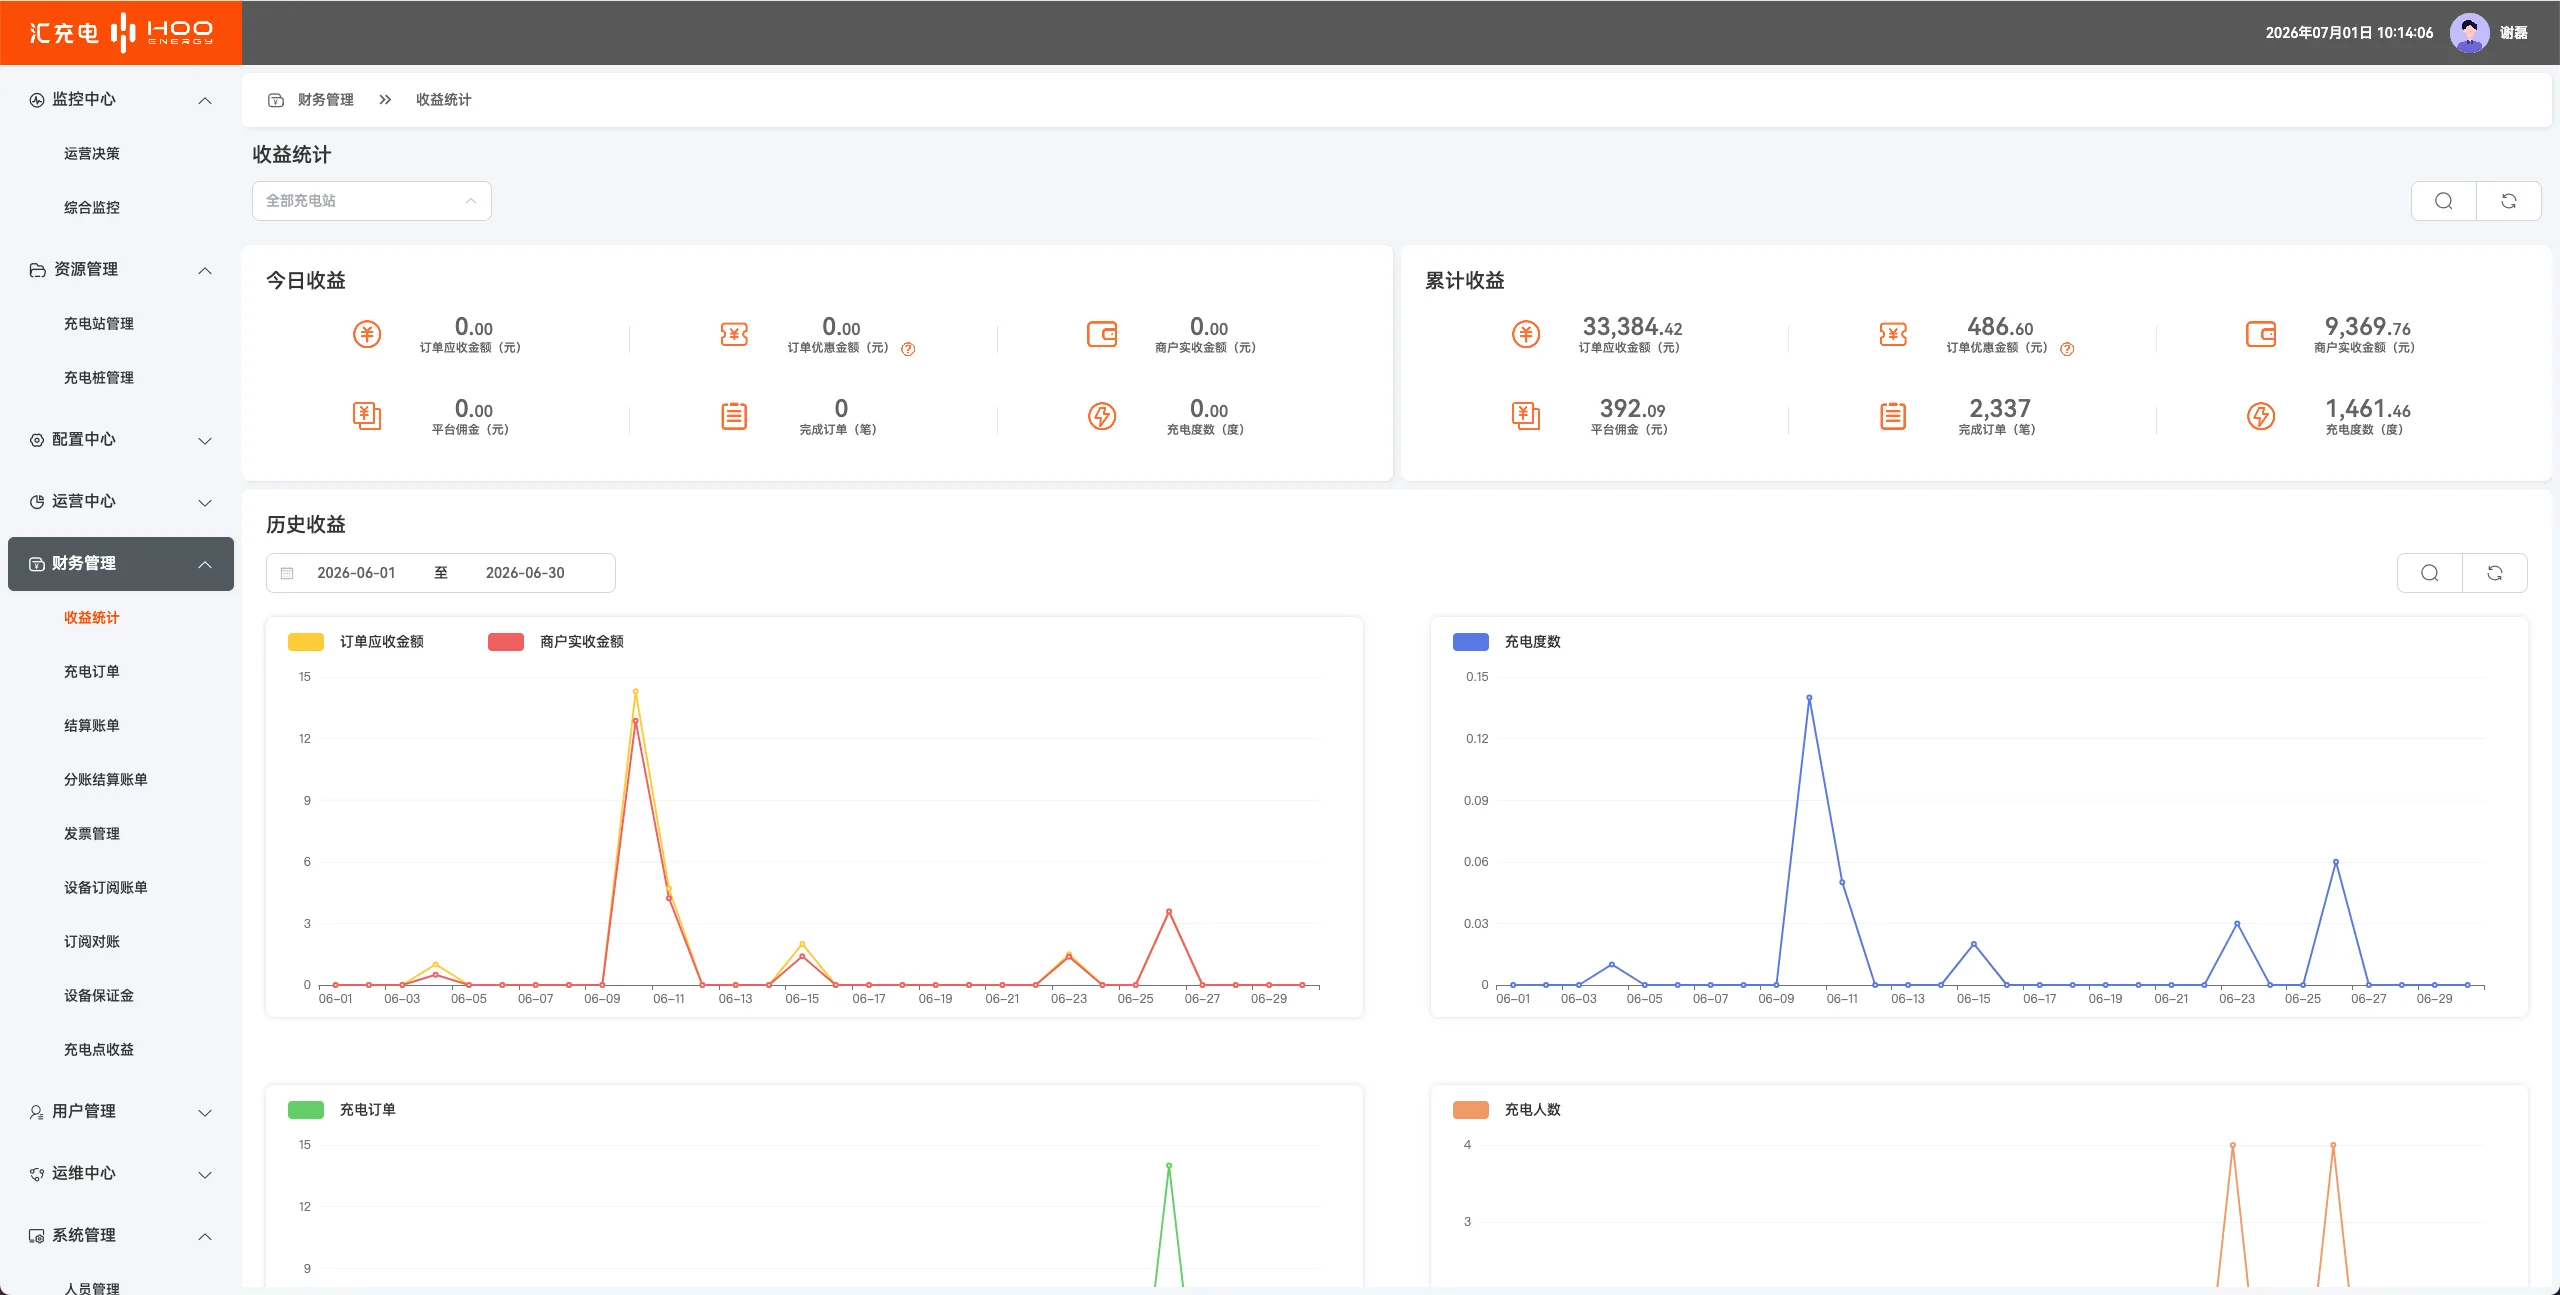Open 充电订单 in sidebar
Image resolution: width=2560 pixels, height=1295 pixels.
tap(92, 671)
